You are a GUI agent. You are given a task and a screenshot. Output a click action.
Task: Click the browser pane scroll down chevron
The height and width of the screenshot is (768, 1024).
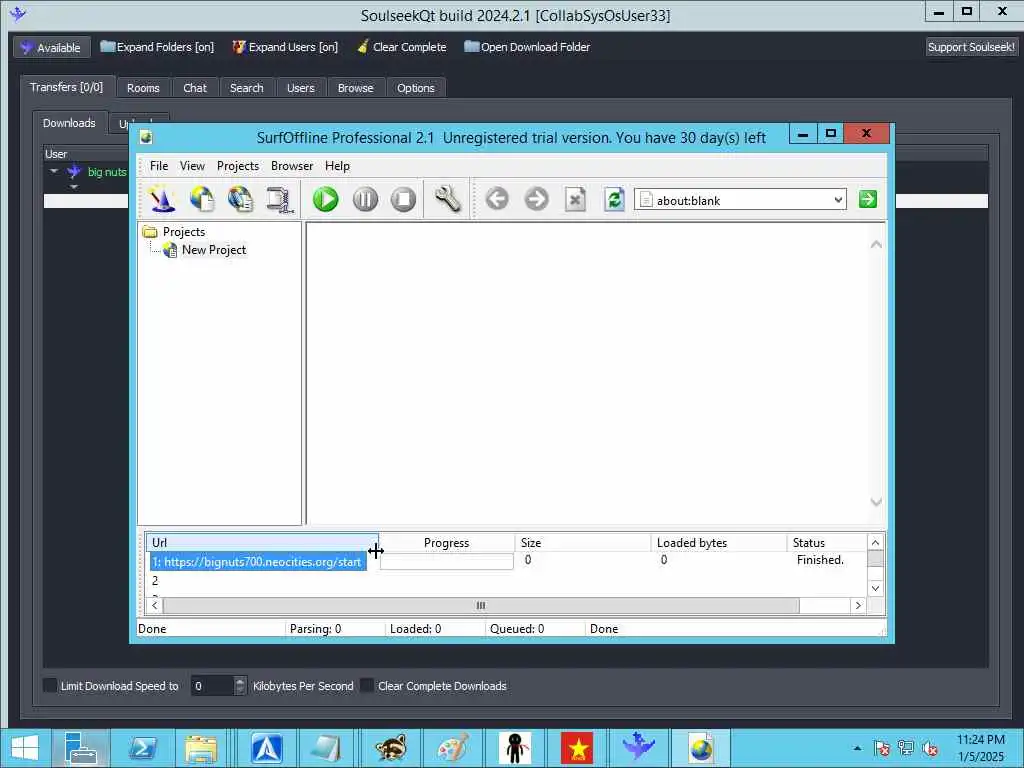coord(876,502)
